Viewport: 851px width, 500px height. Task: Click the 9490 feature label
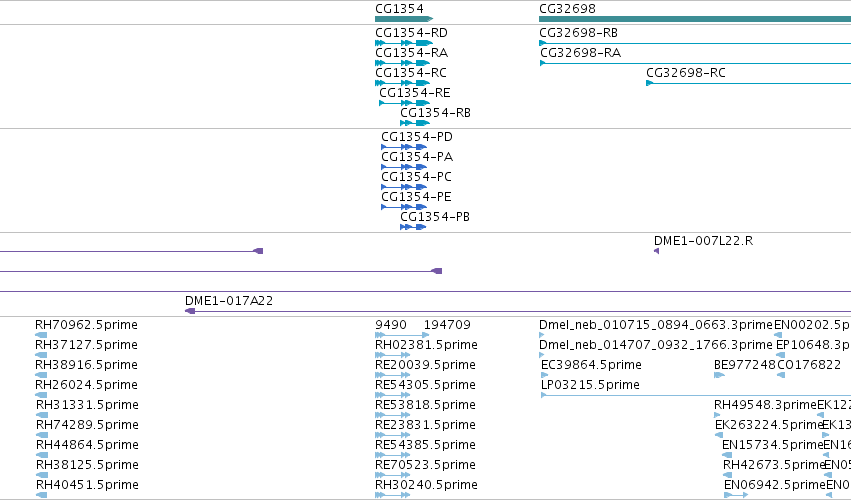[391, 325]
